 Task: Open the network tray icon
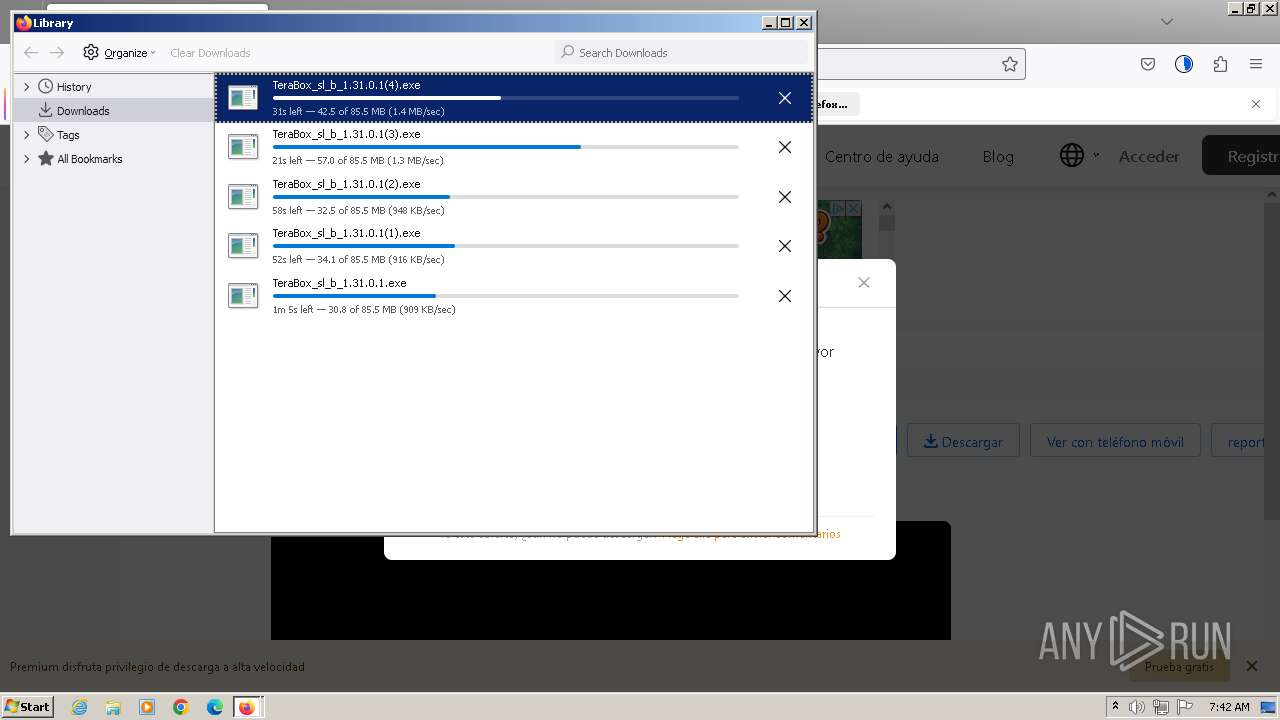[1161, 707]
